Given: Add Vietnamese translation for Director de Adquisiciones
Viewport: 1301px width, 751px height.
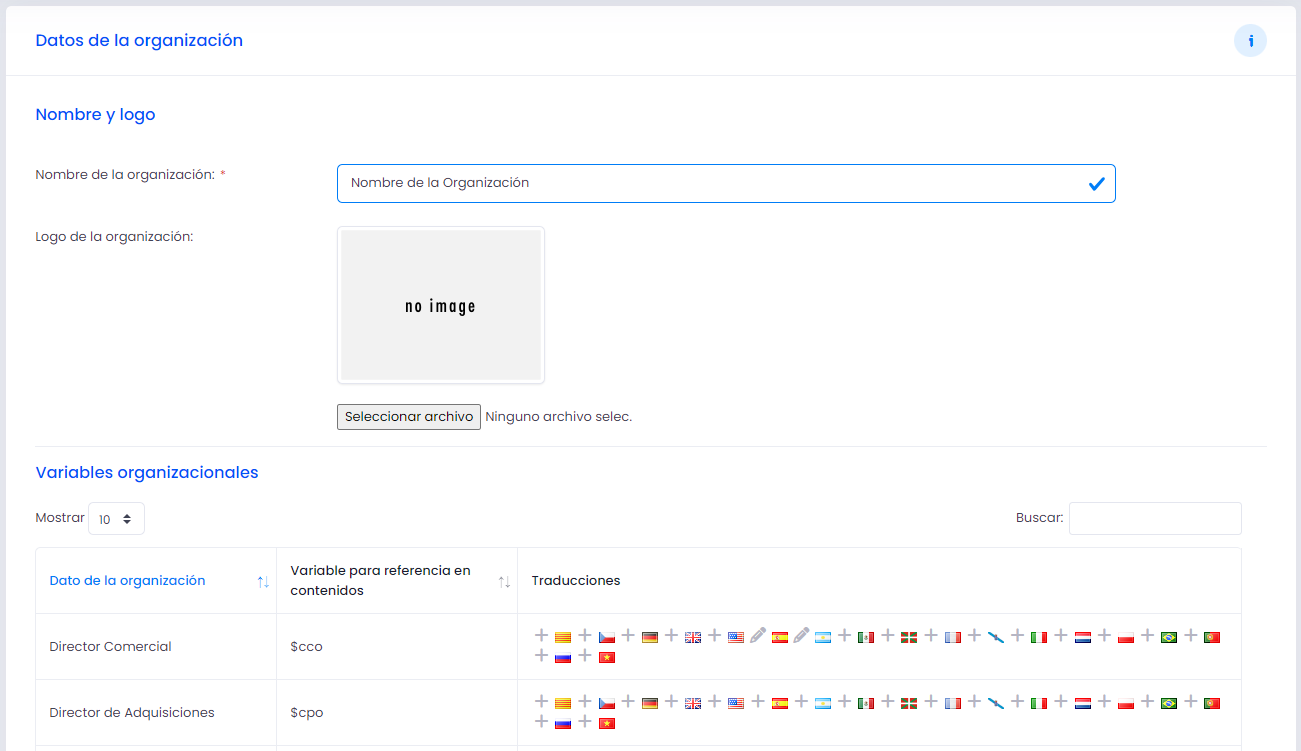Looking at the screenshot, I should click(x=585, y=722).
